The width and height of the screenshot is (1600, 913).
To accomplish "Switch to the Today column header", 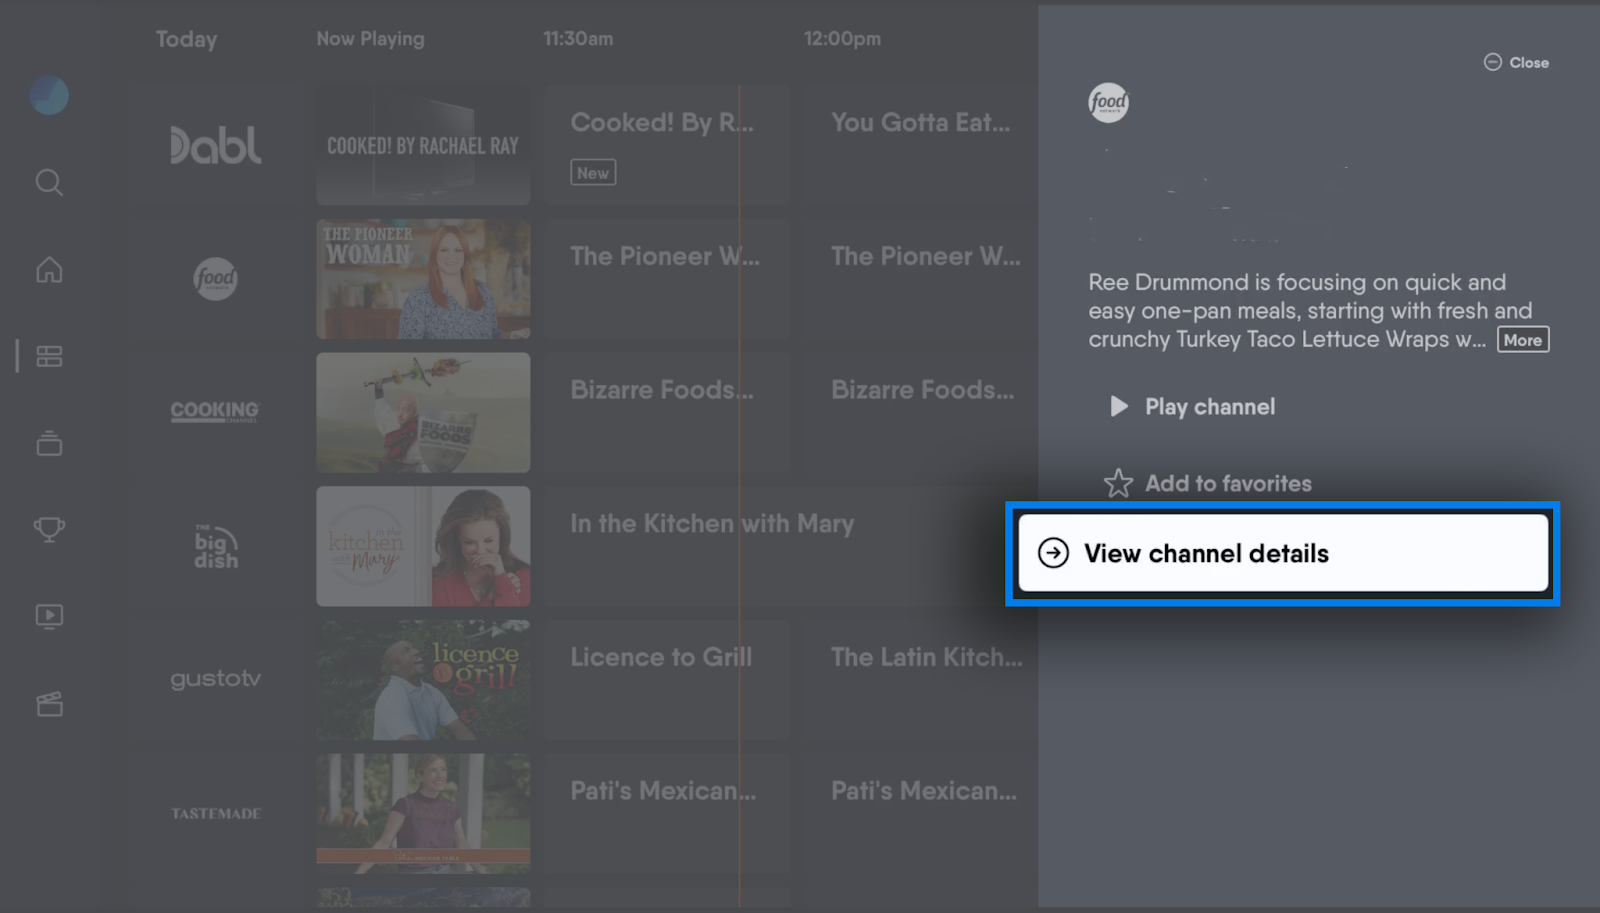I will [x=185, y=39].
